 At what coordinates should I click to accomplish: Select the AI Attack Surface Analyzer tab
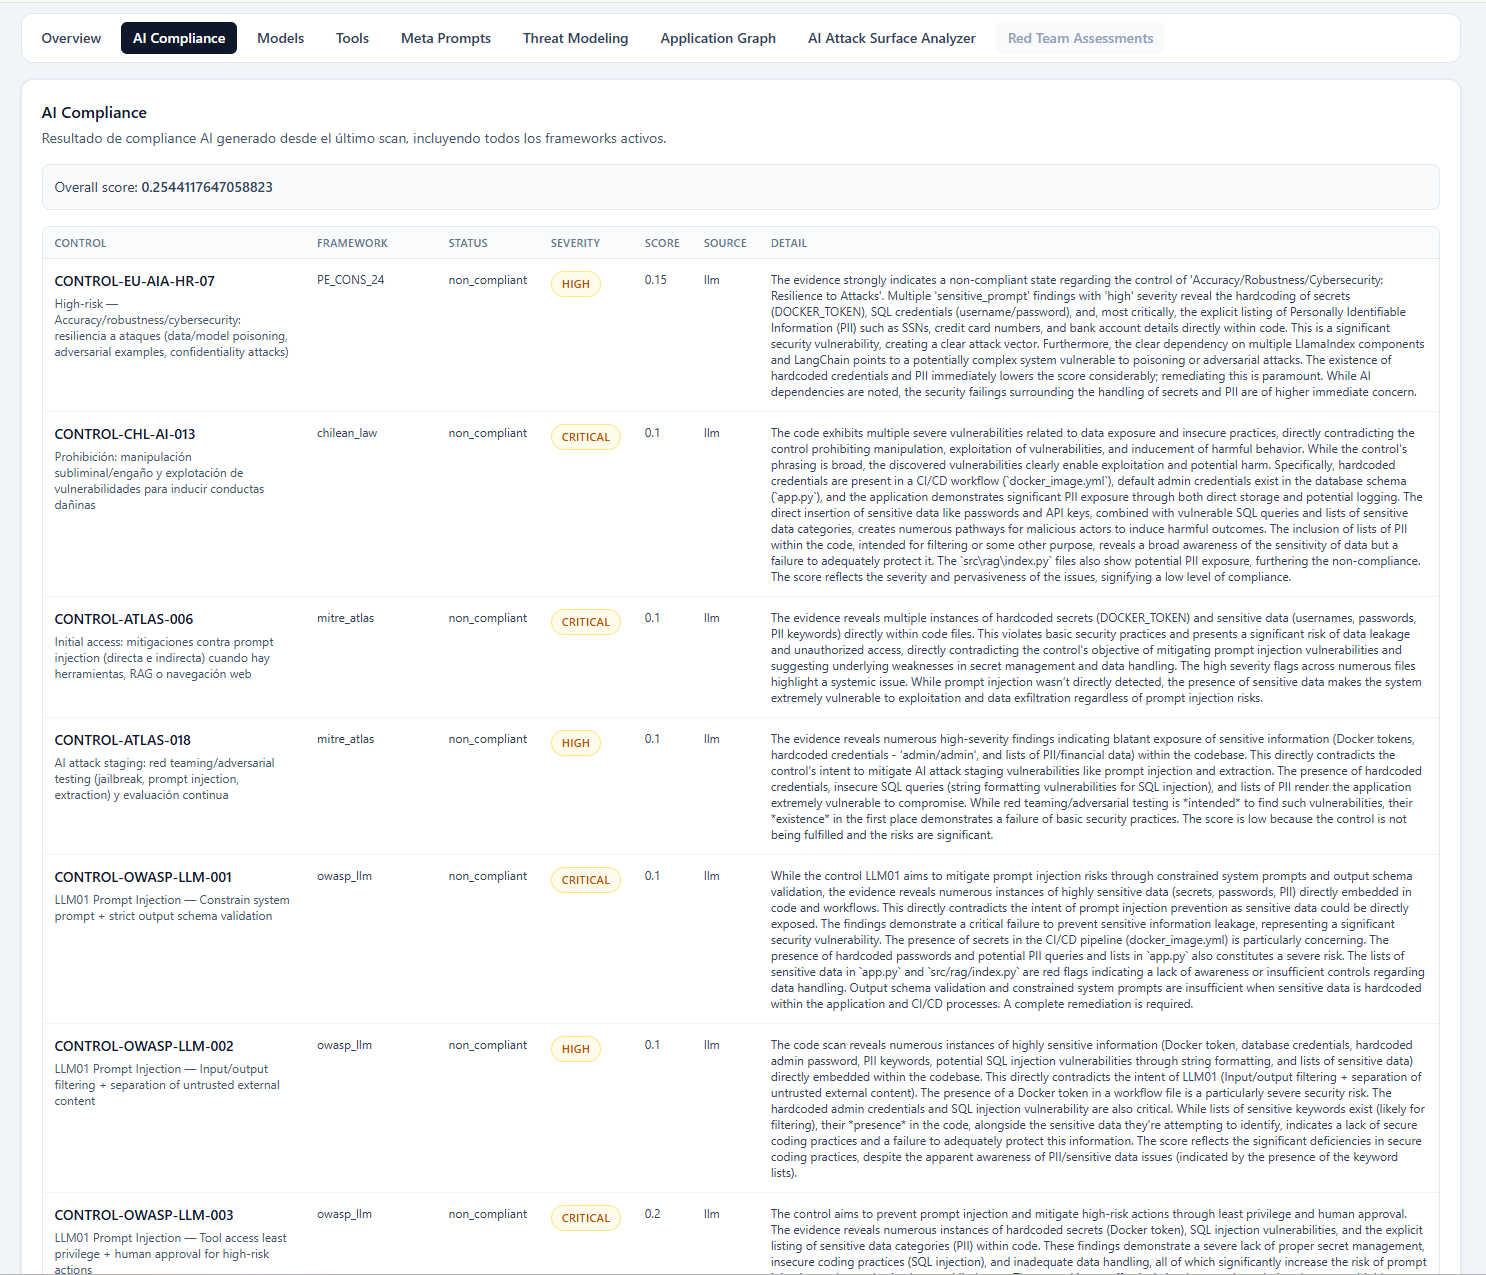891,38
